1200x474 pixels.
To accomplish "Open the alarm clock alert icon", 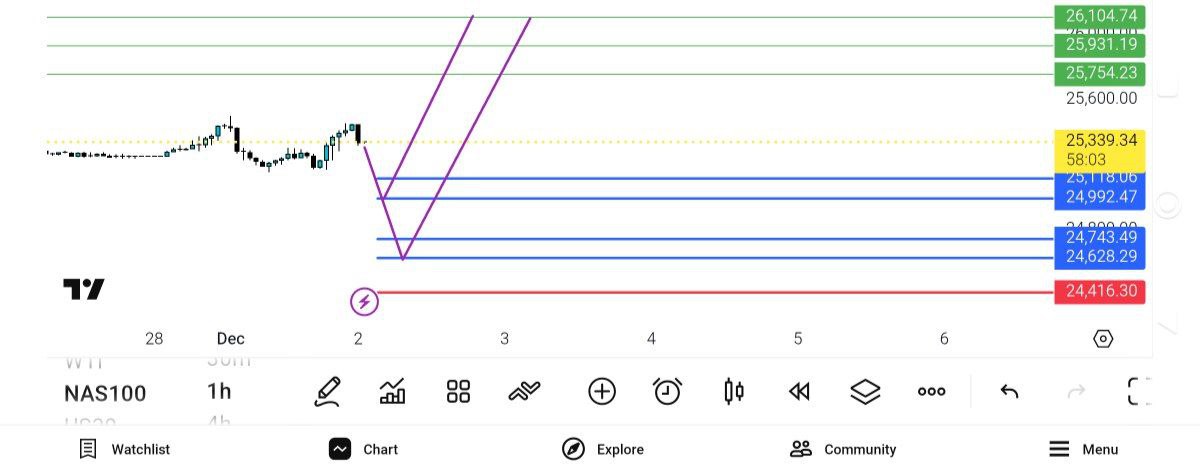I will click(667, 392).
